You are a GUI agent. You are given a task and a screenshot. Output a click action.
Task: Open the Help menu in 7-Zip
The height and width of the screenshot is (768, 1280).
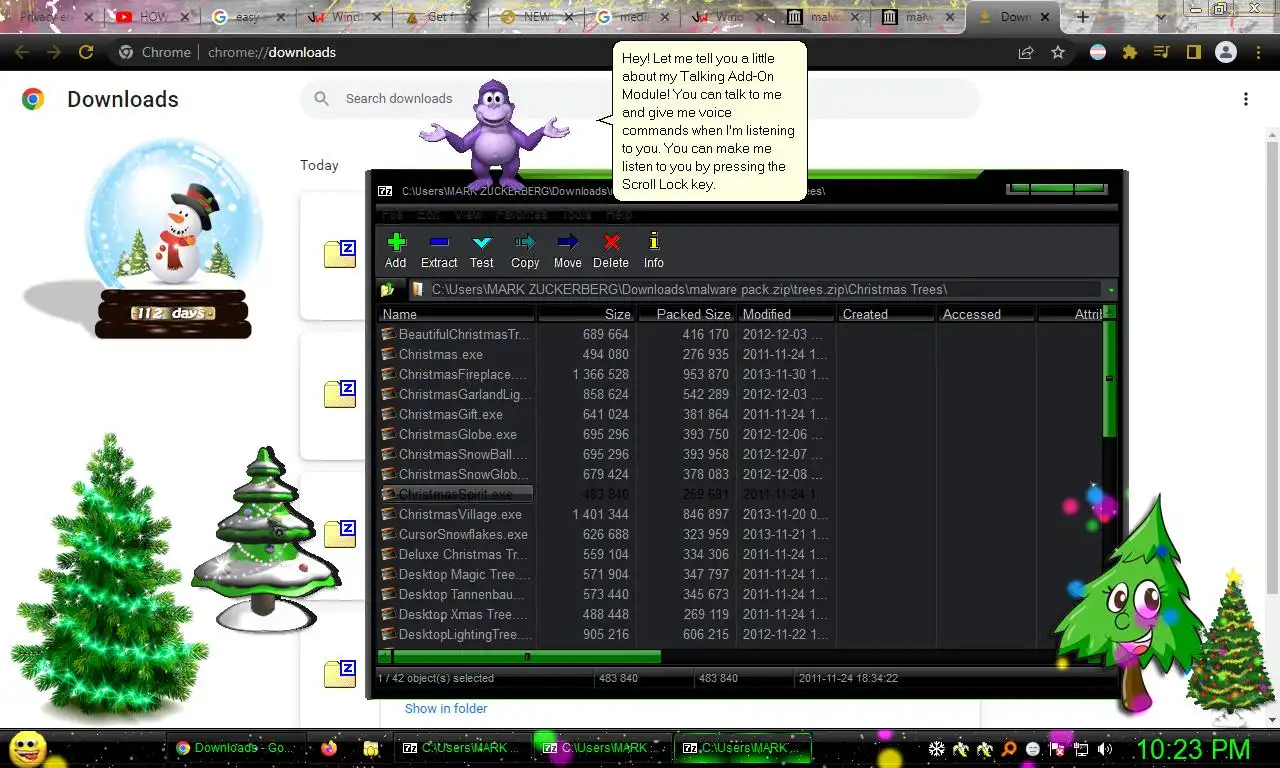[619, 214]
